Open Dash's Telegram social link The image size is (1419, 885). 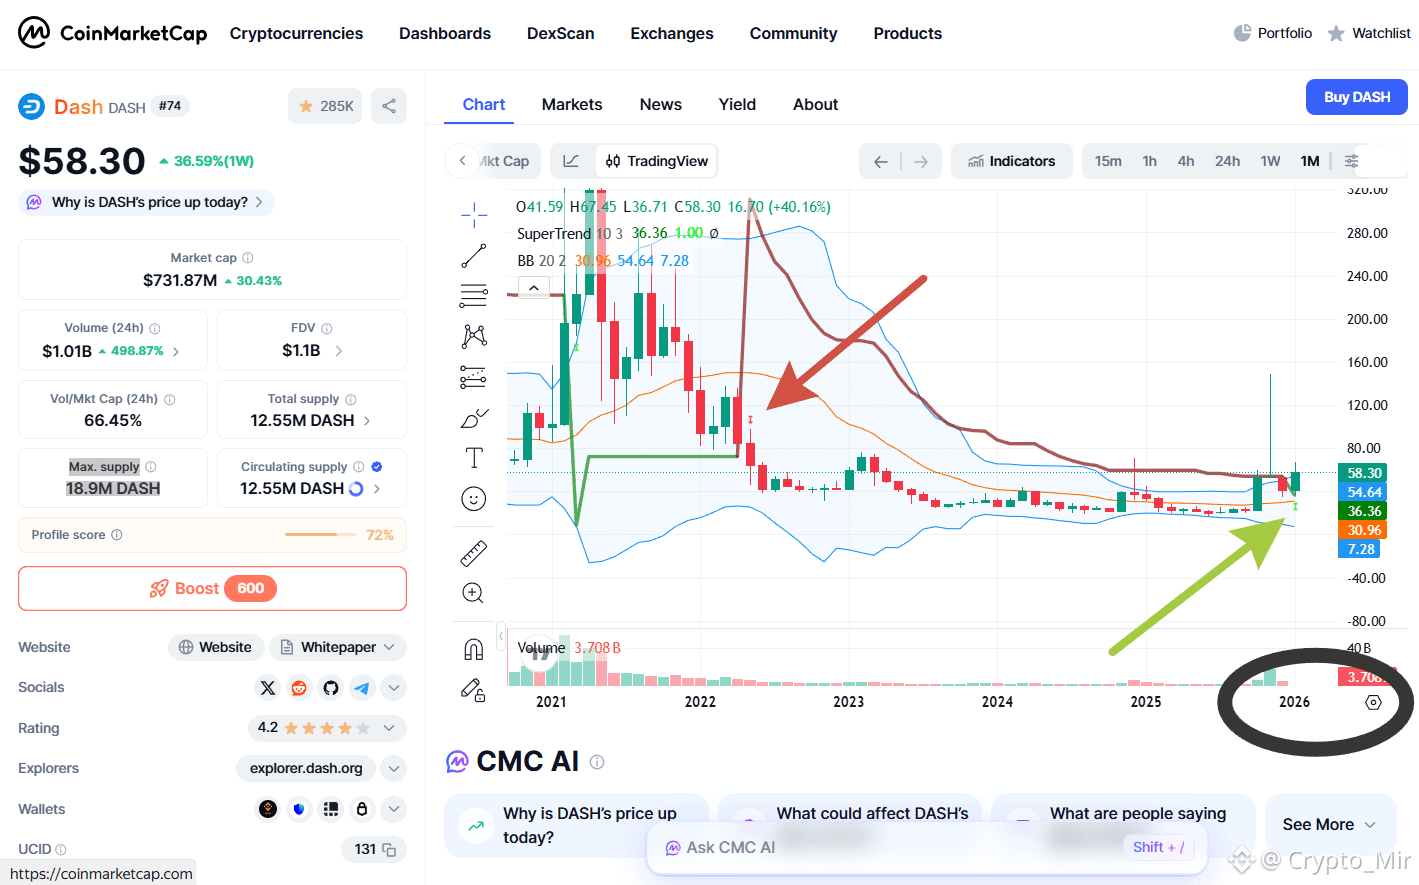coord(362,688)
